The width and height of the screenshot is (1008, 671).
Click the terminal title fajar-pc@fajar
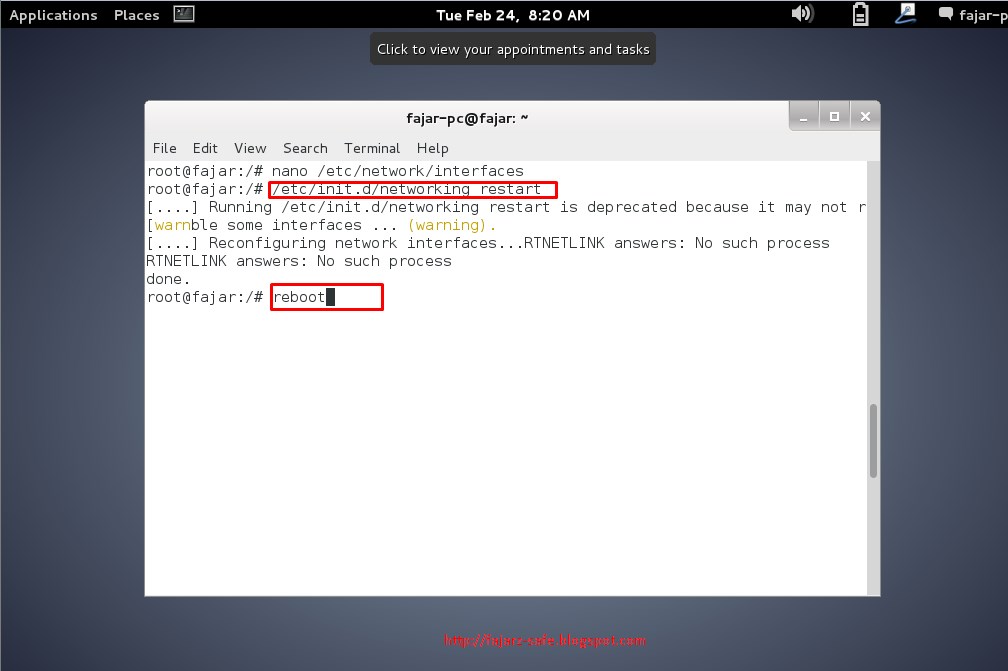coord(467,118)
